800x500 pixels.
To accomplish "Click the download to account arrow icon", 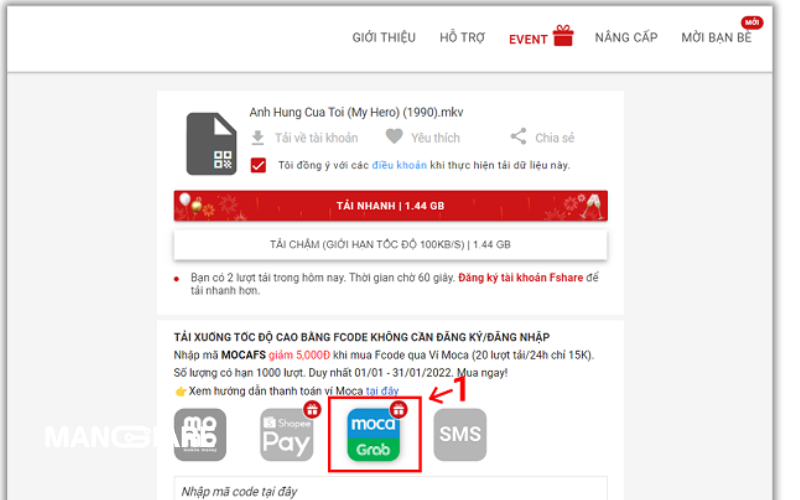I will pos(258,138).
